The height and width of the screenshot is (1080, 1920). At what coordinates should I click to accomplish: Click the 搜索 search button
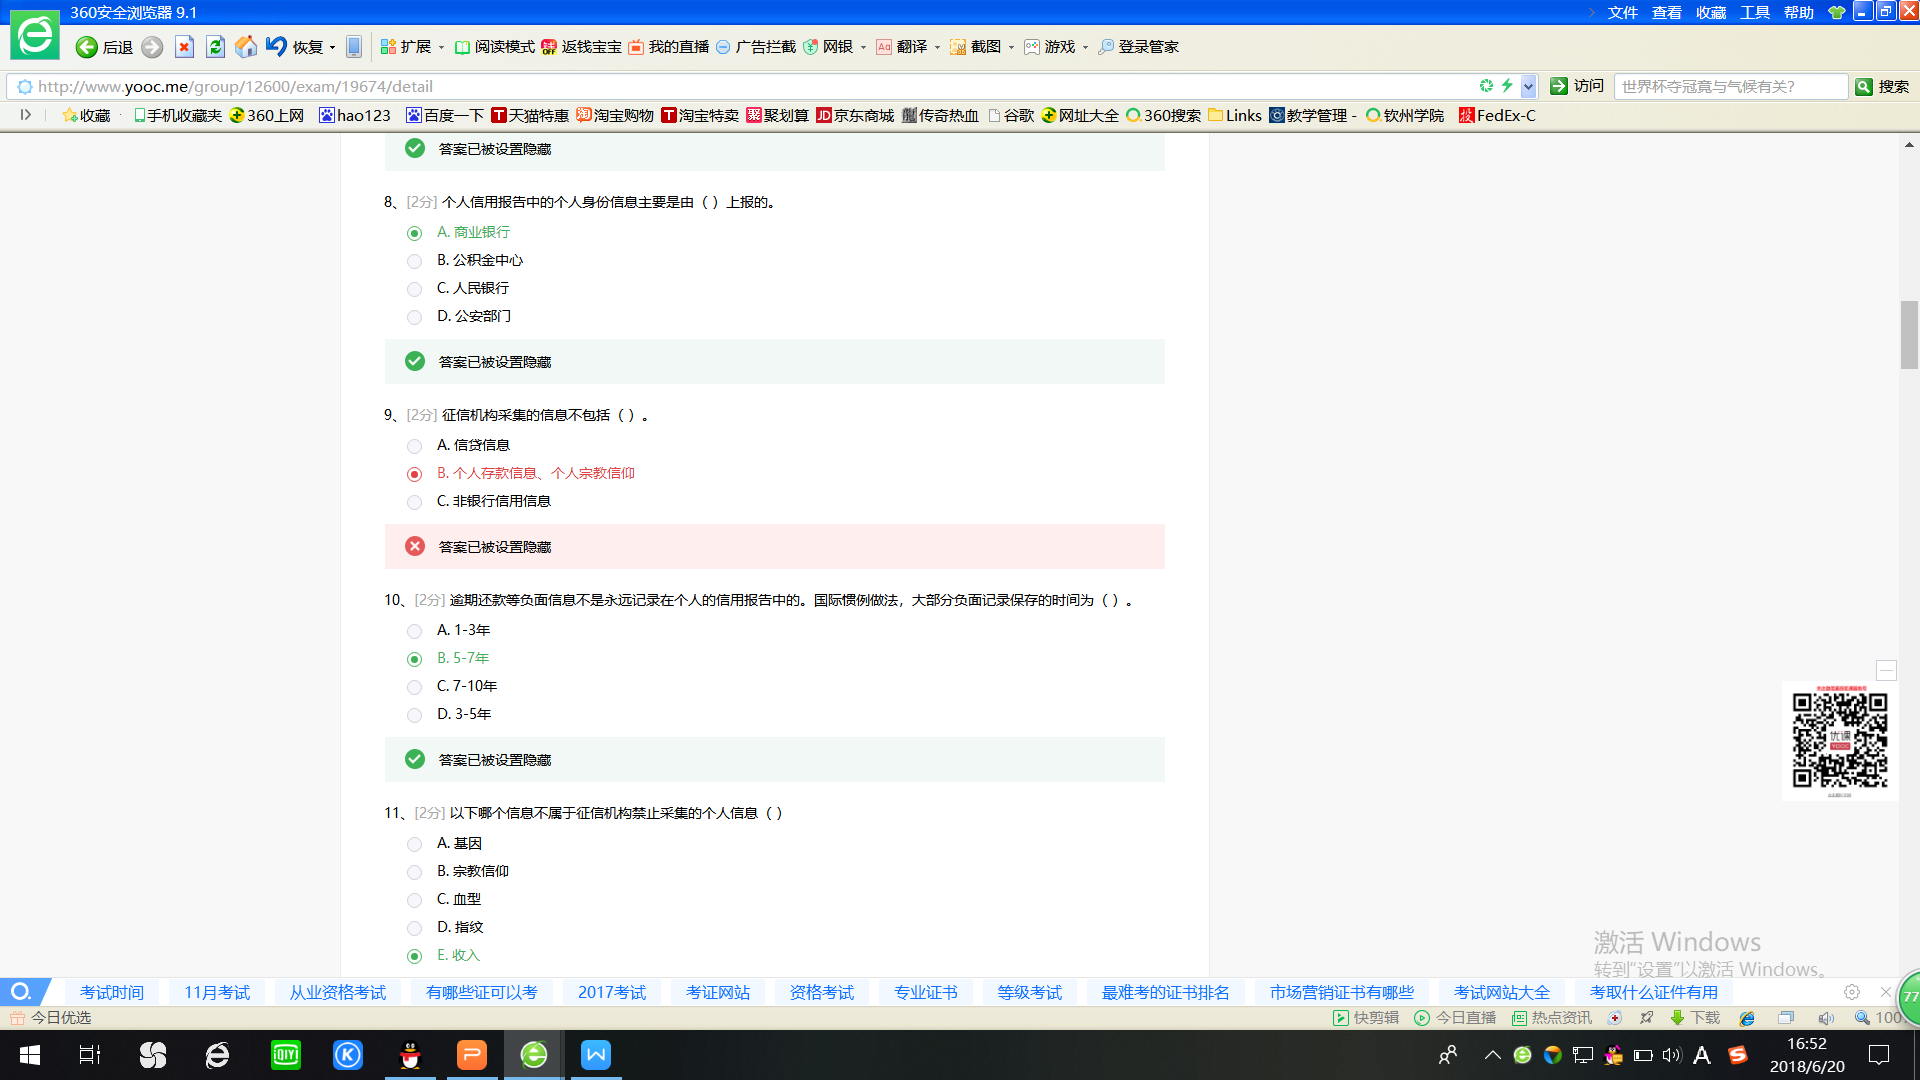[1883, 87]
